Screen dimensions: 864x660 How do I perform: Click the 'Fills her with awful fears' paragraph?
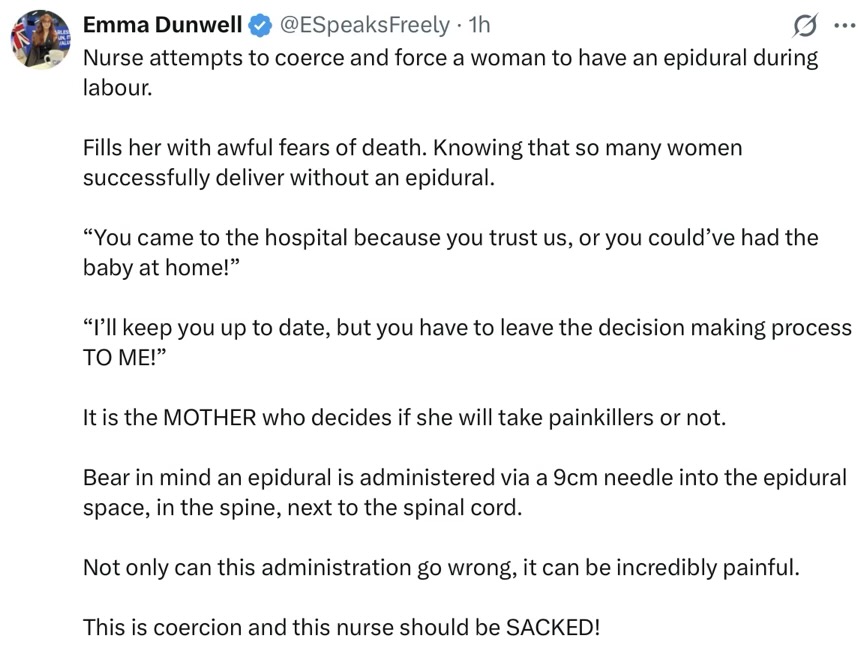412,148
